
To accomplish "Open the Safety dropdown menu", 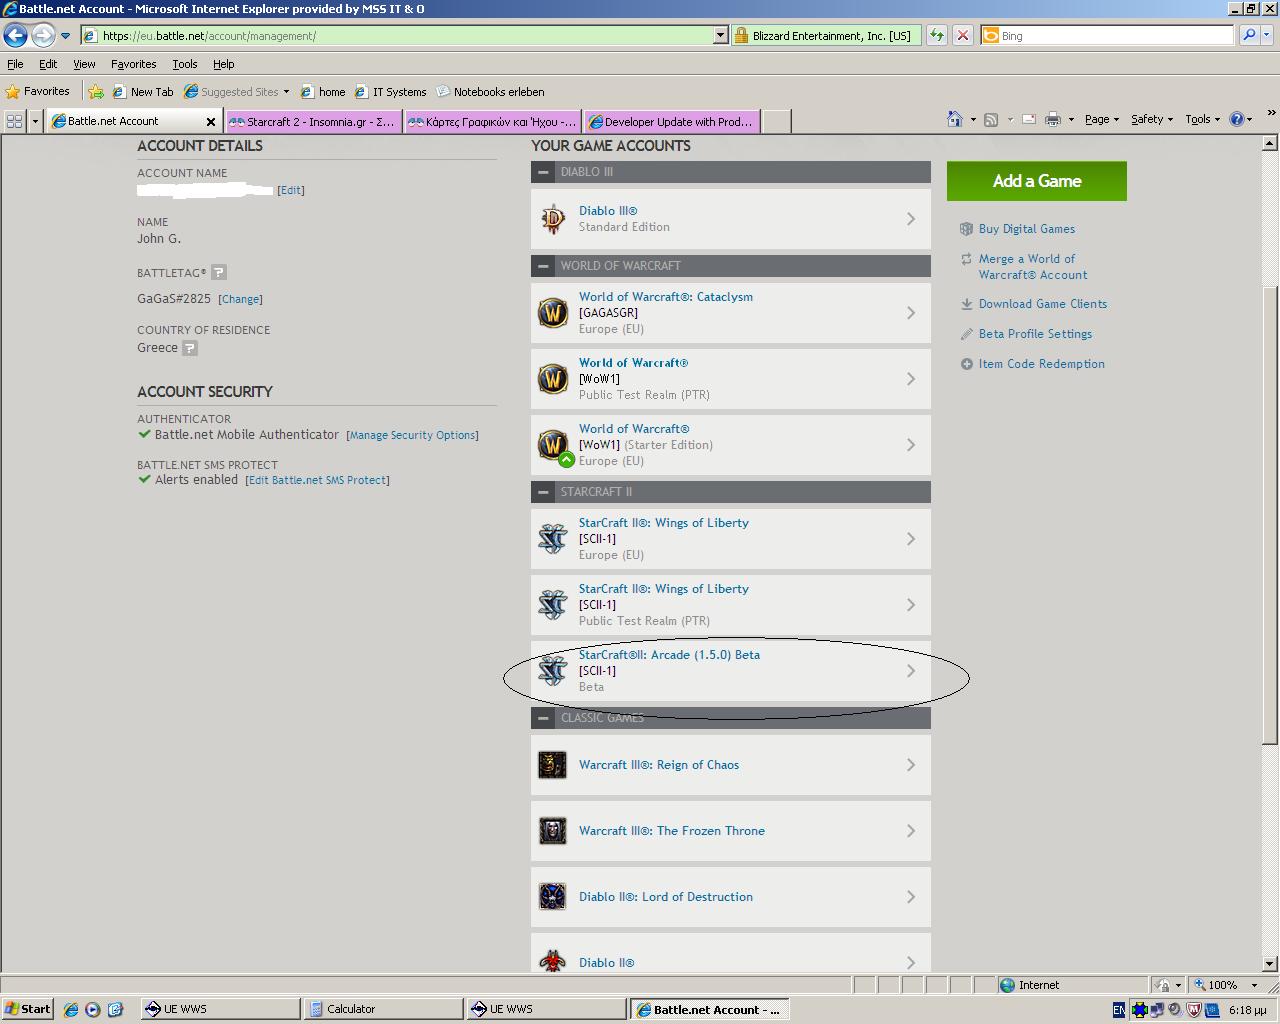I will pos(1152,119).
